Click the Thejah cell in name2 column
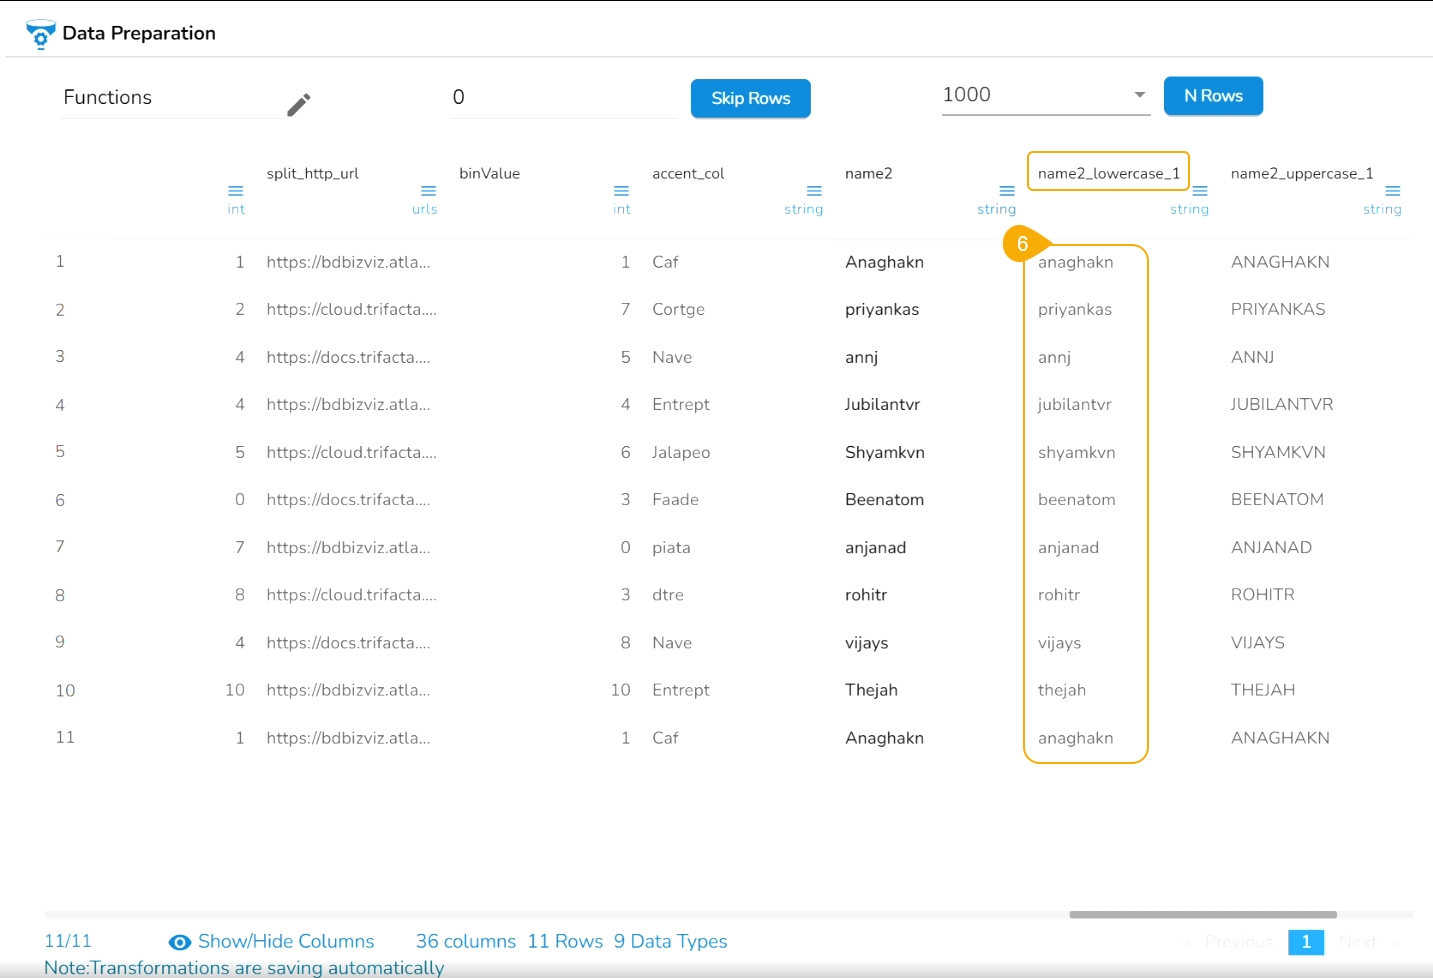The height and width of the screenshot is (978, 1433). [871, 690]
